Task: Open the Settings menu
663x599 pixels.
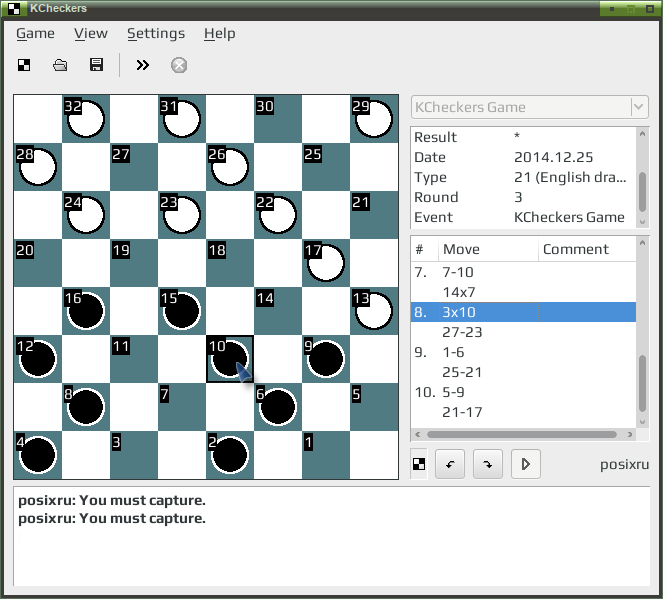Action: point(156,33)
